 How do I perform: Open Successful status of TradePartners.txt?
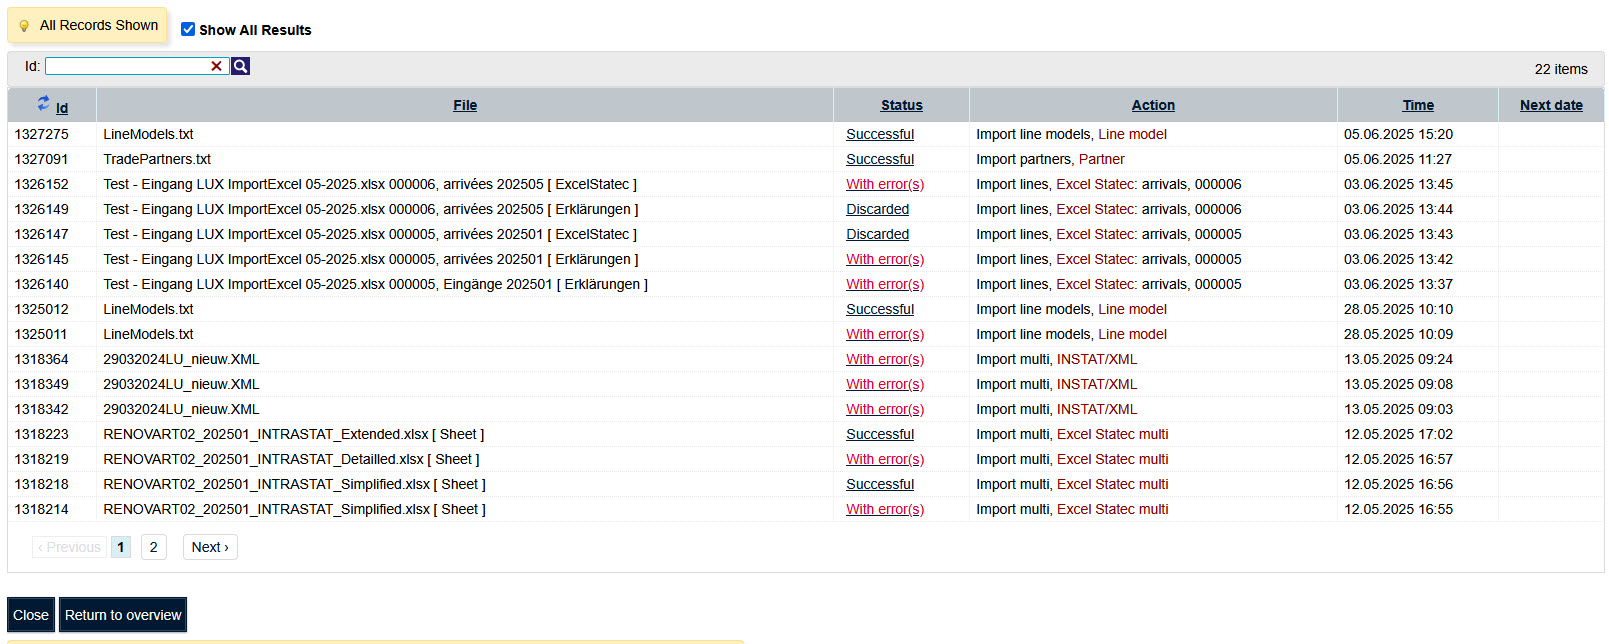click(879, 159)
